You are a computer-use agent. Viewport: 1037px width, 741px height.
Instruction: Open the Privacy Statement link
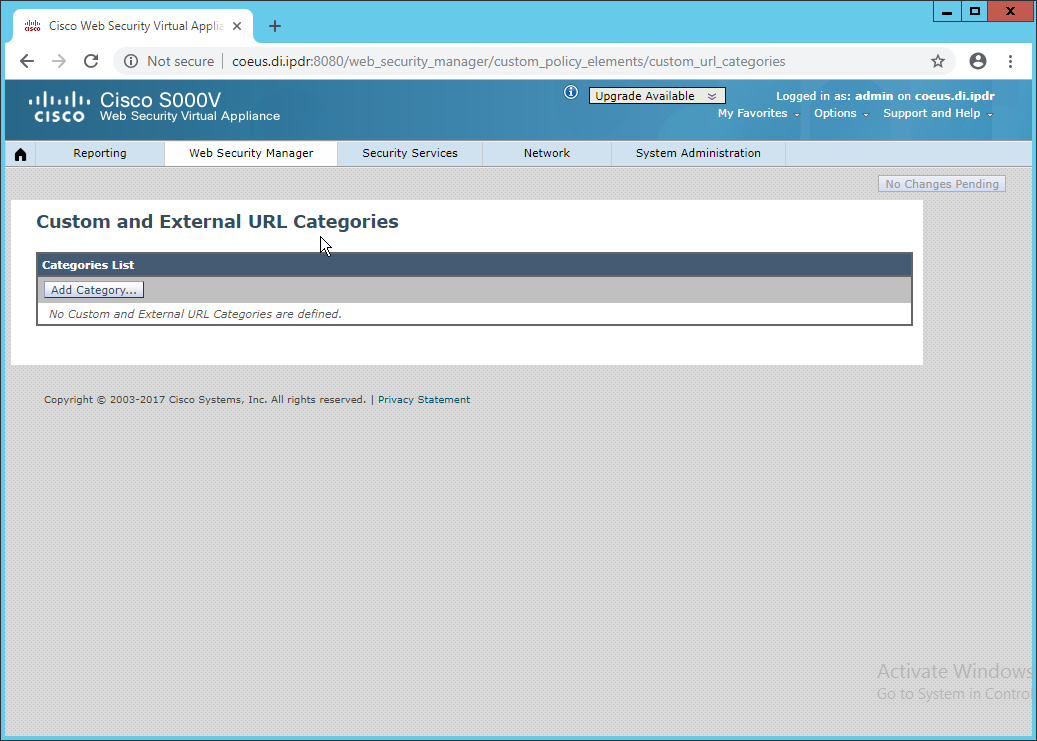(x=424, y=400)
